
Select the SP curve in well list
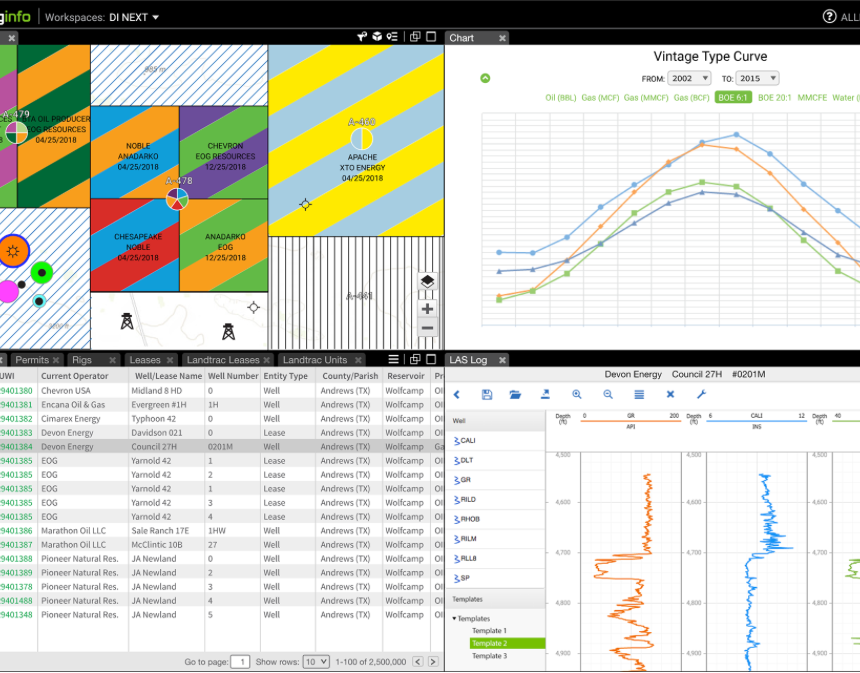(x=496, y=578)
